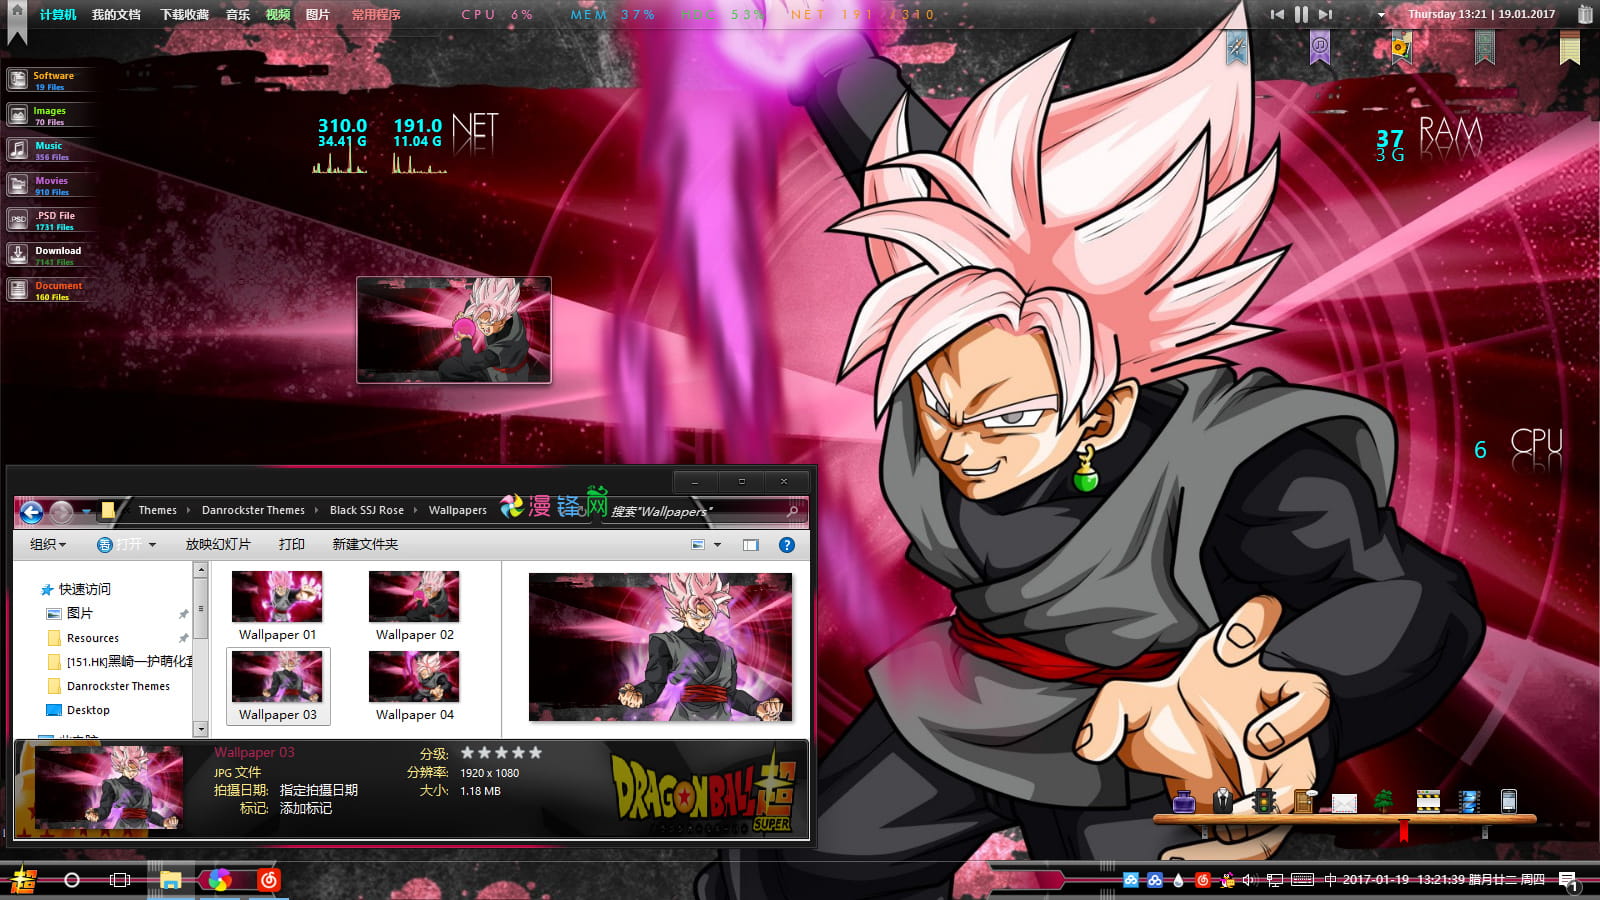
Task: Open the envelope mail dock icon
Action: tap(1344, 803)
